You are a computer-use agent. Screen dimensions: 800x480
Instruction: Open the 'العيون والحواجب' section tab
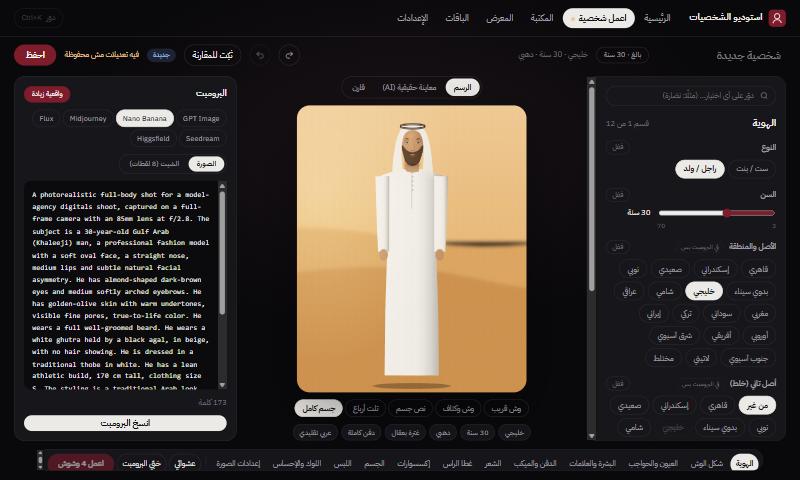coord(653,464)
